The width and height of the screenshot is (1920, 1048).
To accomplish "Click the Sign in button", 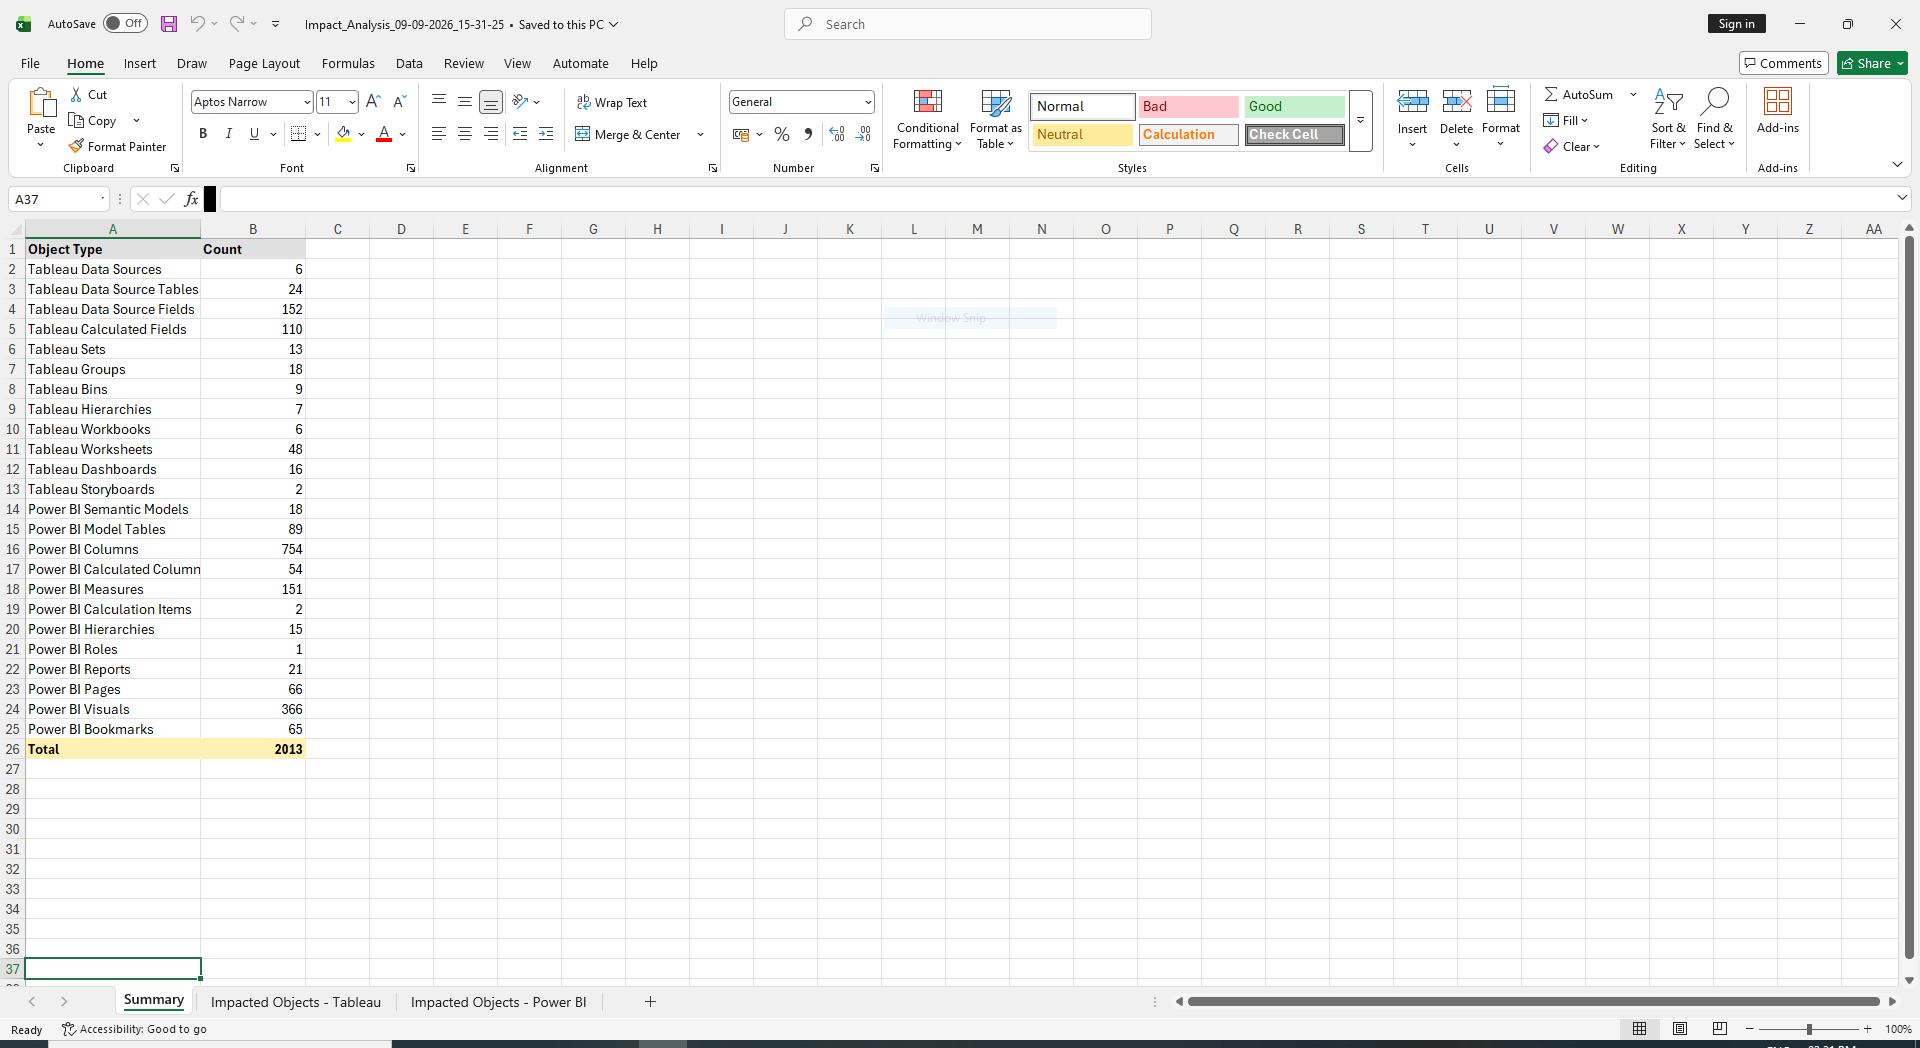I will 1737,24.
